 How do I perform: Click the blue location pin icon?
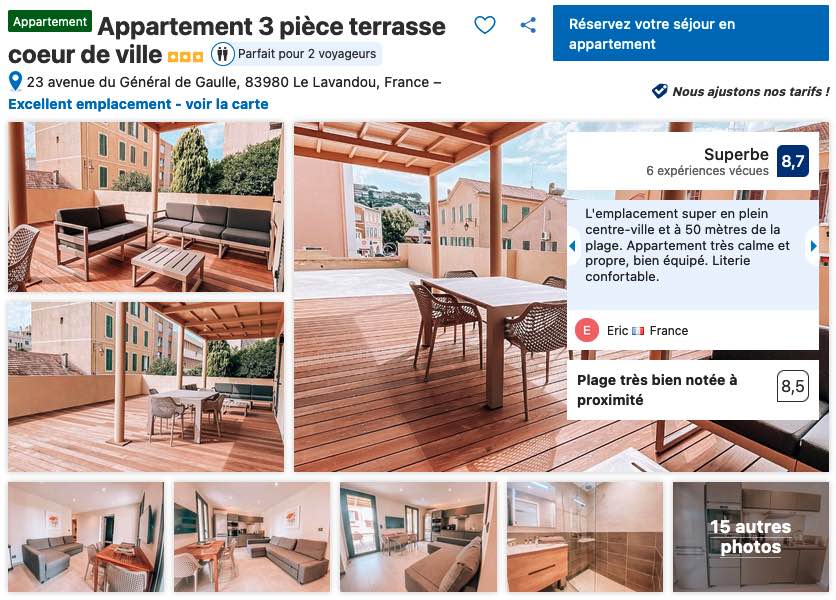pyautogui.click(x=15, y=82)
